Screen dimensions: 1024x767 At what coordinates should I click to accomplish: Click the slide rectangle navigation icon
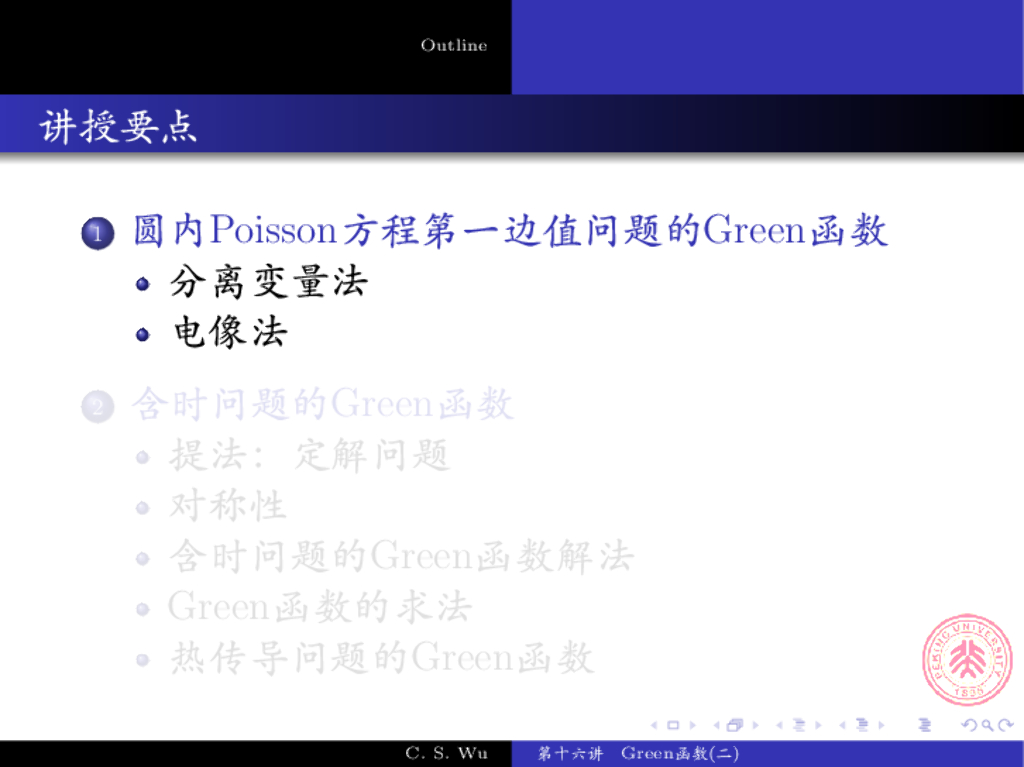[x=673, y=725]
